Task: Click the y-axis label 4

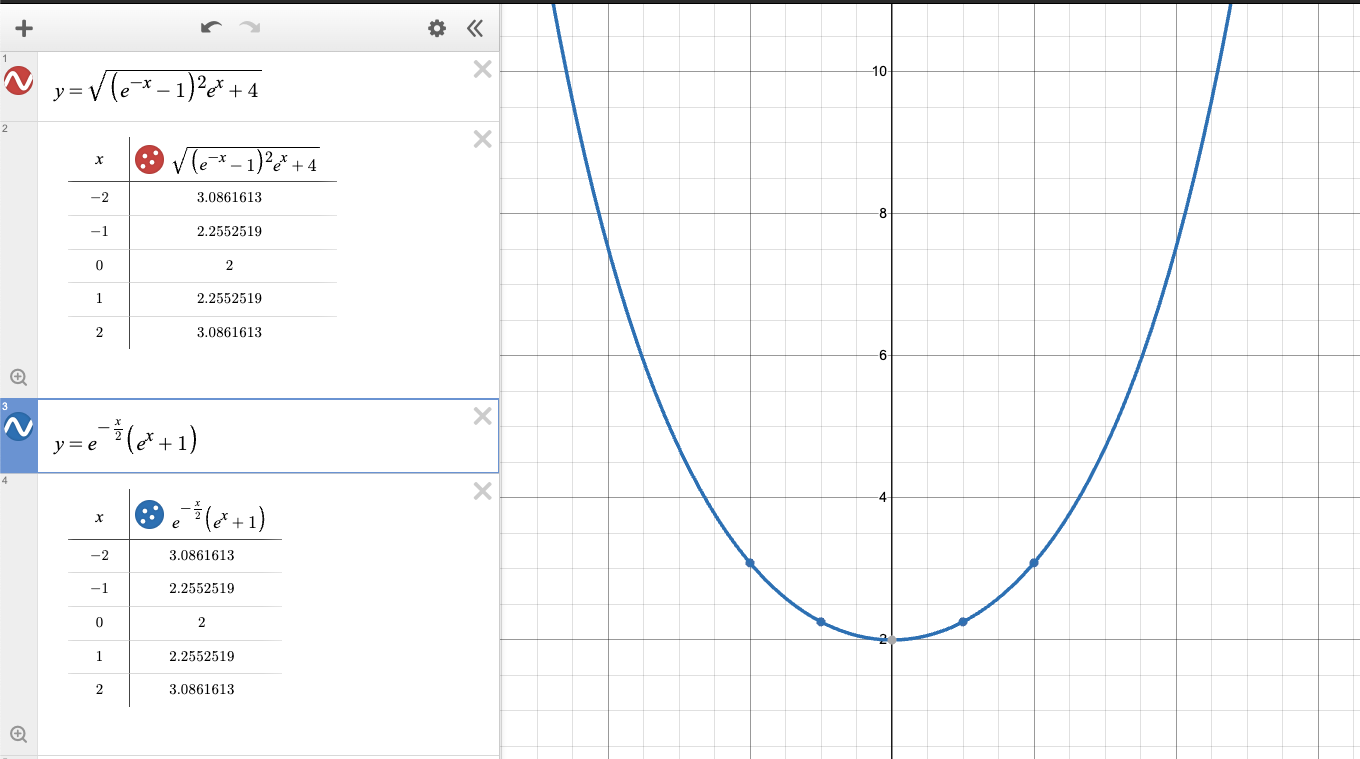Action: point(884,497)
